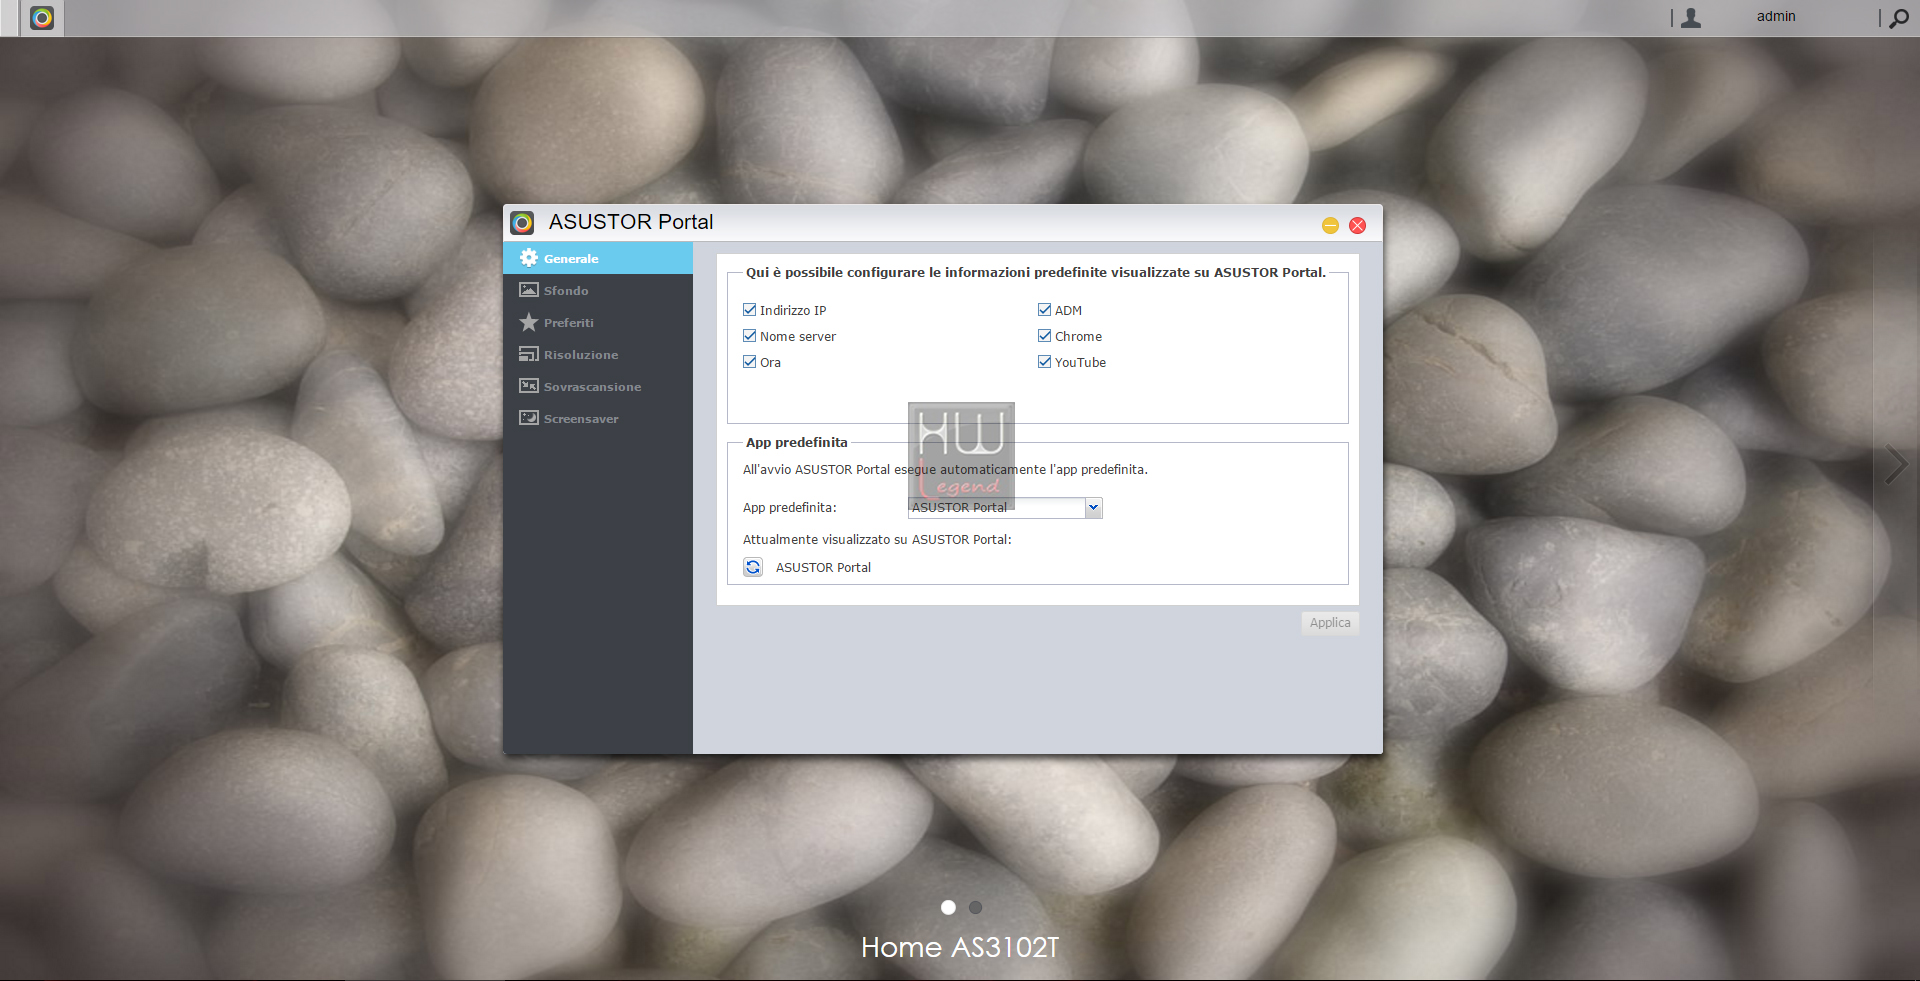Go to Sovrascansione settings

[598, 386]
